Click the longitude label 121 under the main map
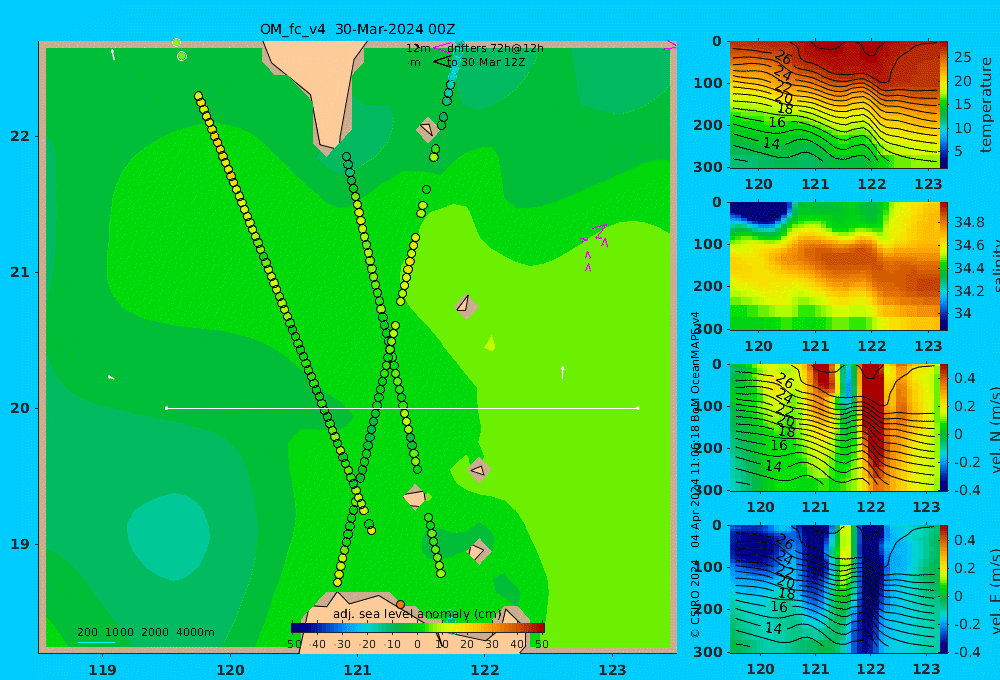 (x=357, y=670)
